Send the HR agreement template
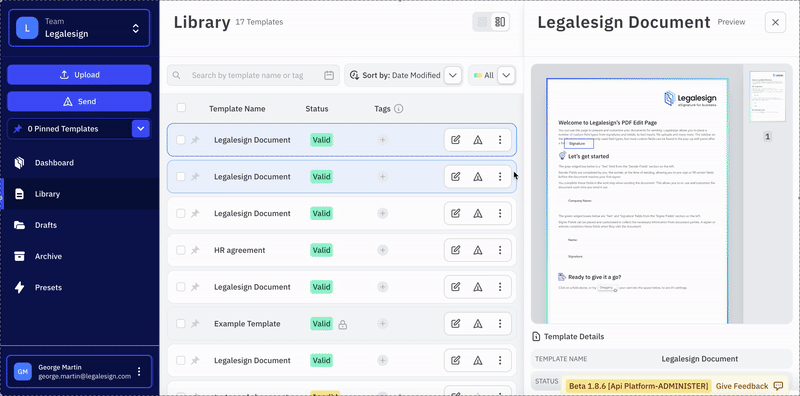 tap(478, 250)
